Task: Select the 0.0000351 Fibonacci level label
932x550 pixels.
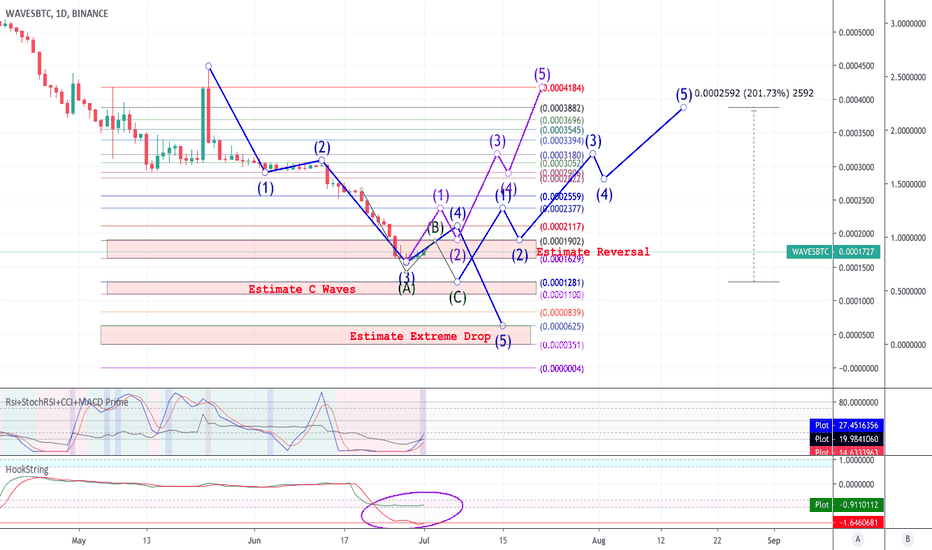Action: point(562,345)
